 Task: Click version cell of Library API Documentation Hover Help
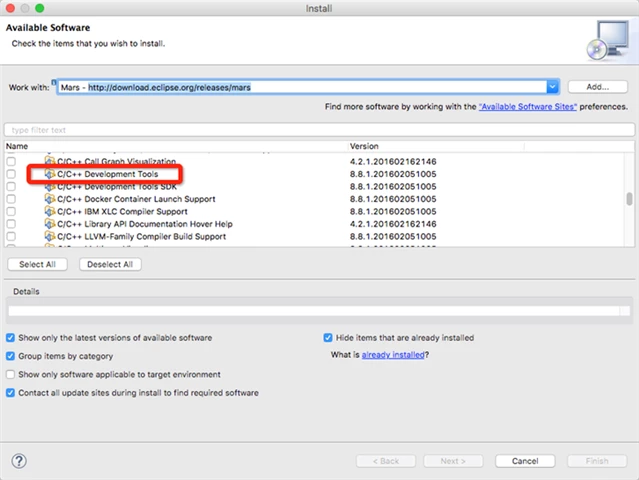click(x=393, y=224)
